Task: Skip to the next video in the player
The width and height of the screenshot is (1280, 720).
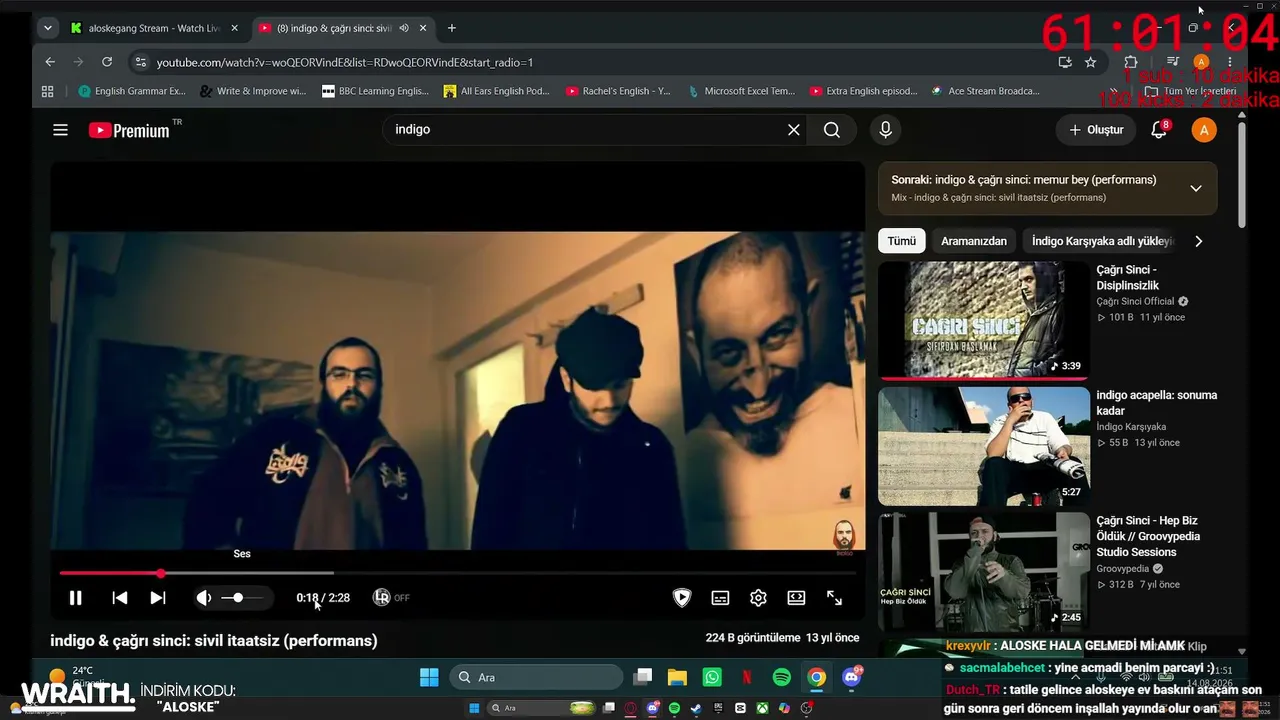Action: click(x=158, y=598)
